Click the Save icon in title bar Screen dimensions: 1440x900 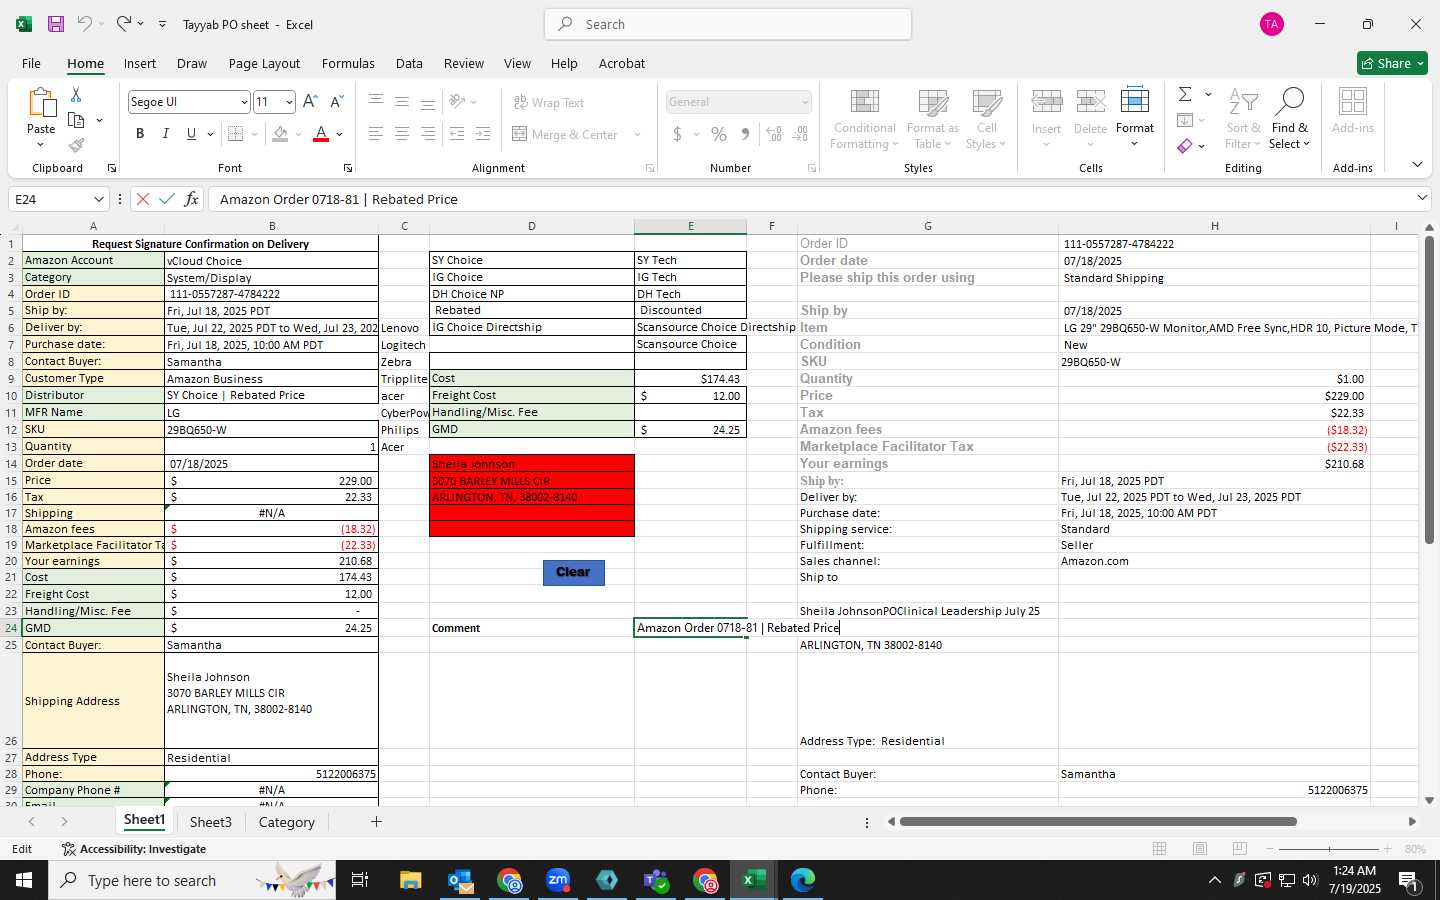coord(56,24)
